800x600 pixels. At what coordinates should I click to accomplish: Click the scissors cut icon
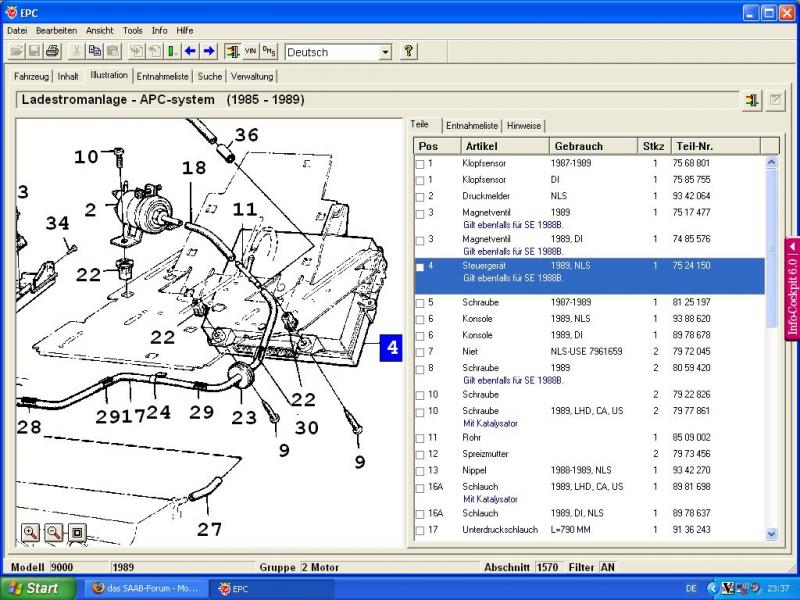[76, 51]
